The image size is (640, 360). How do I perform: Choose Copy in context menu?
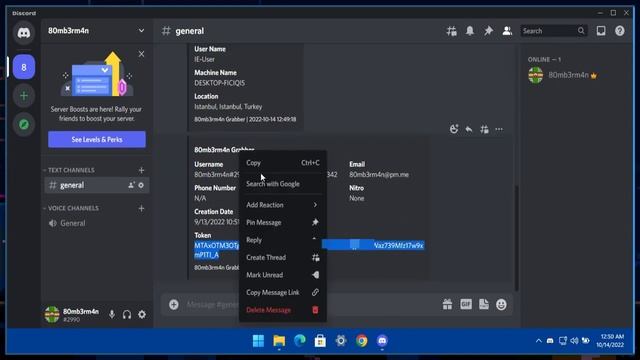282,163
